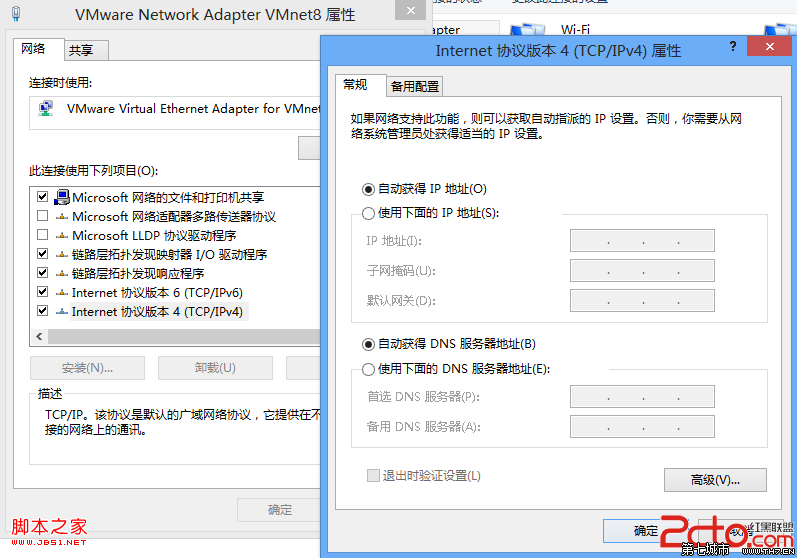This screenshot has height=558, width=797.
Task: Click the Microsoft LLDP protocol driver icon
Action: coord(62,235)
